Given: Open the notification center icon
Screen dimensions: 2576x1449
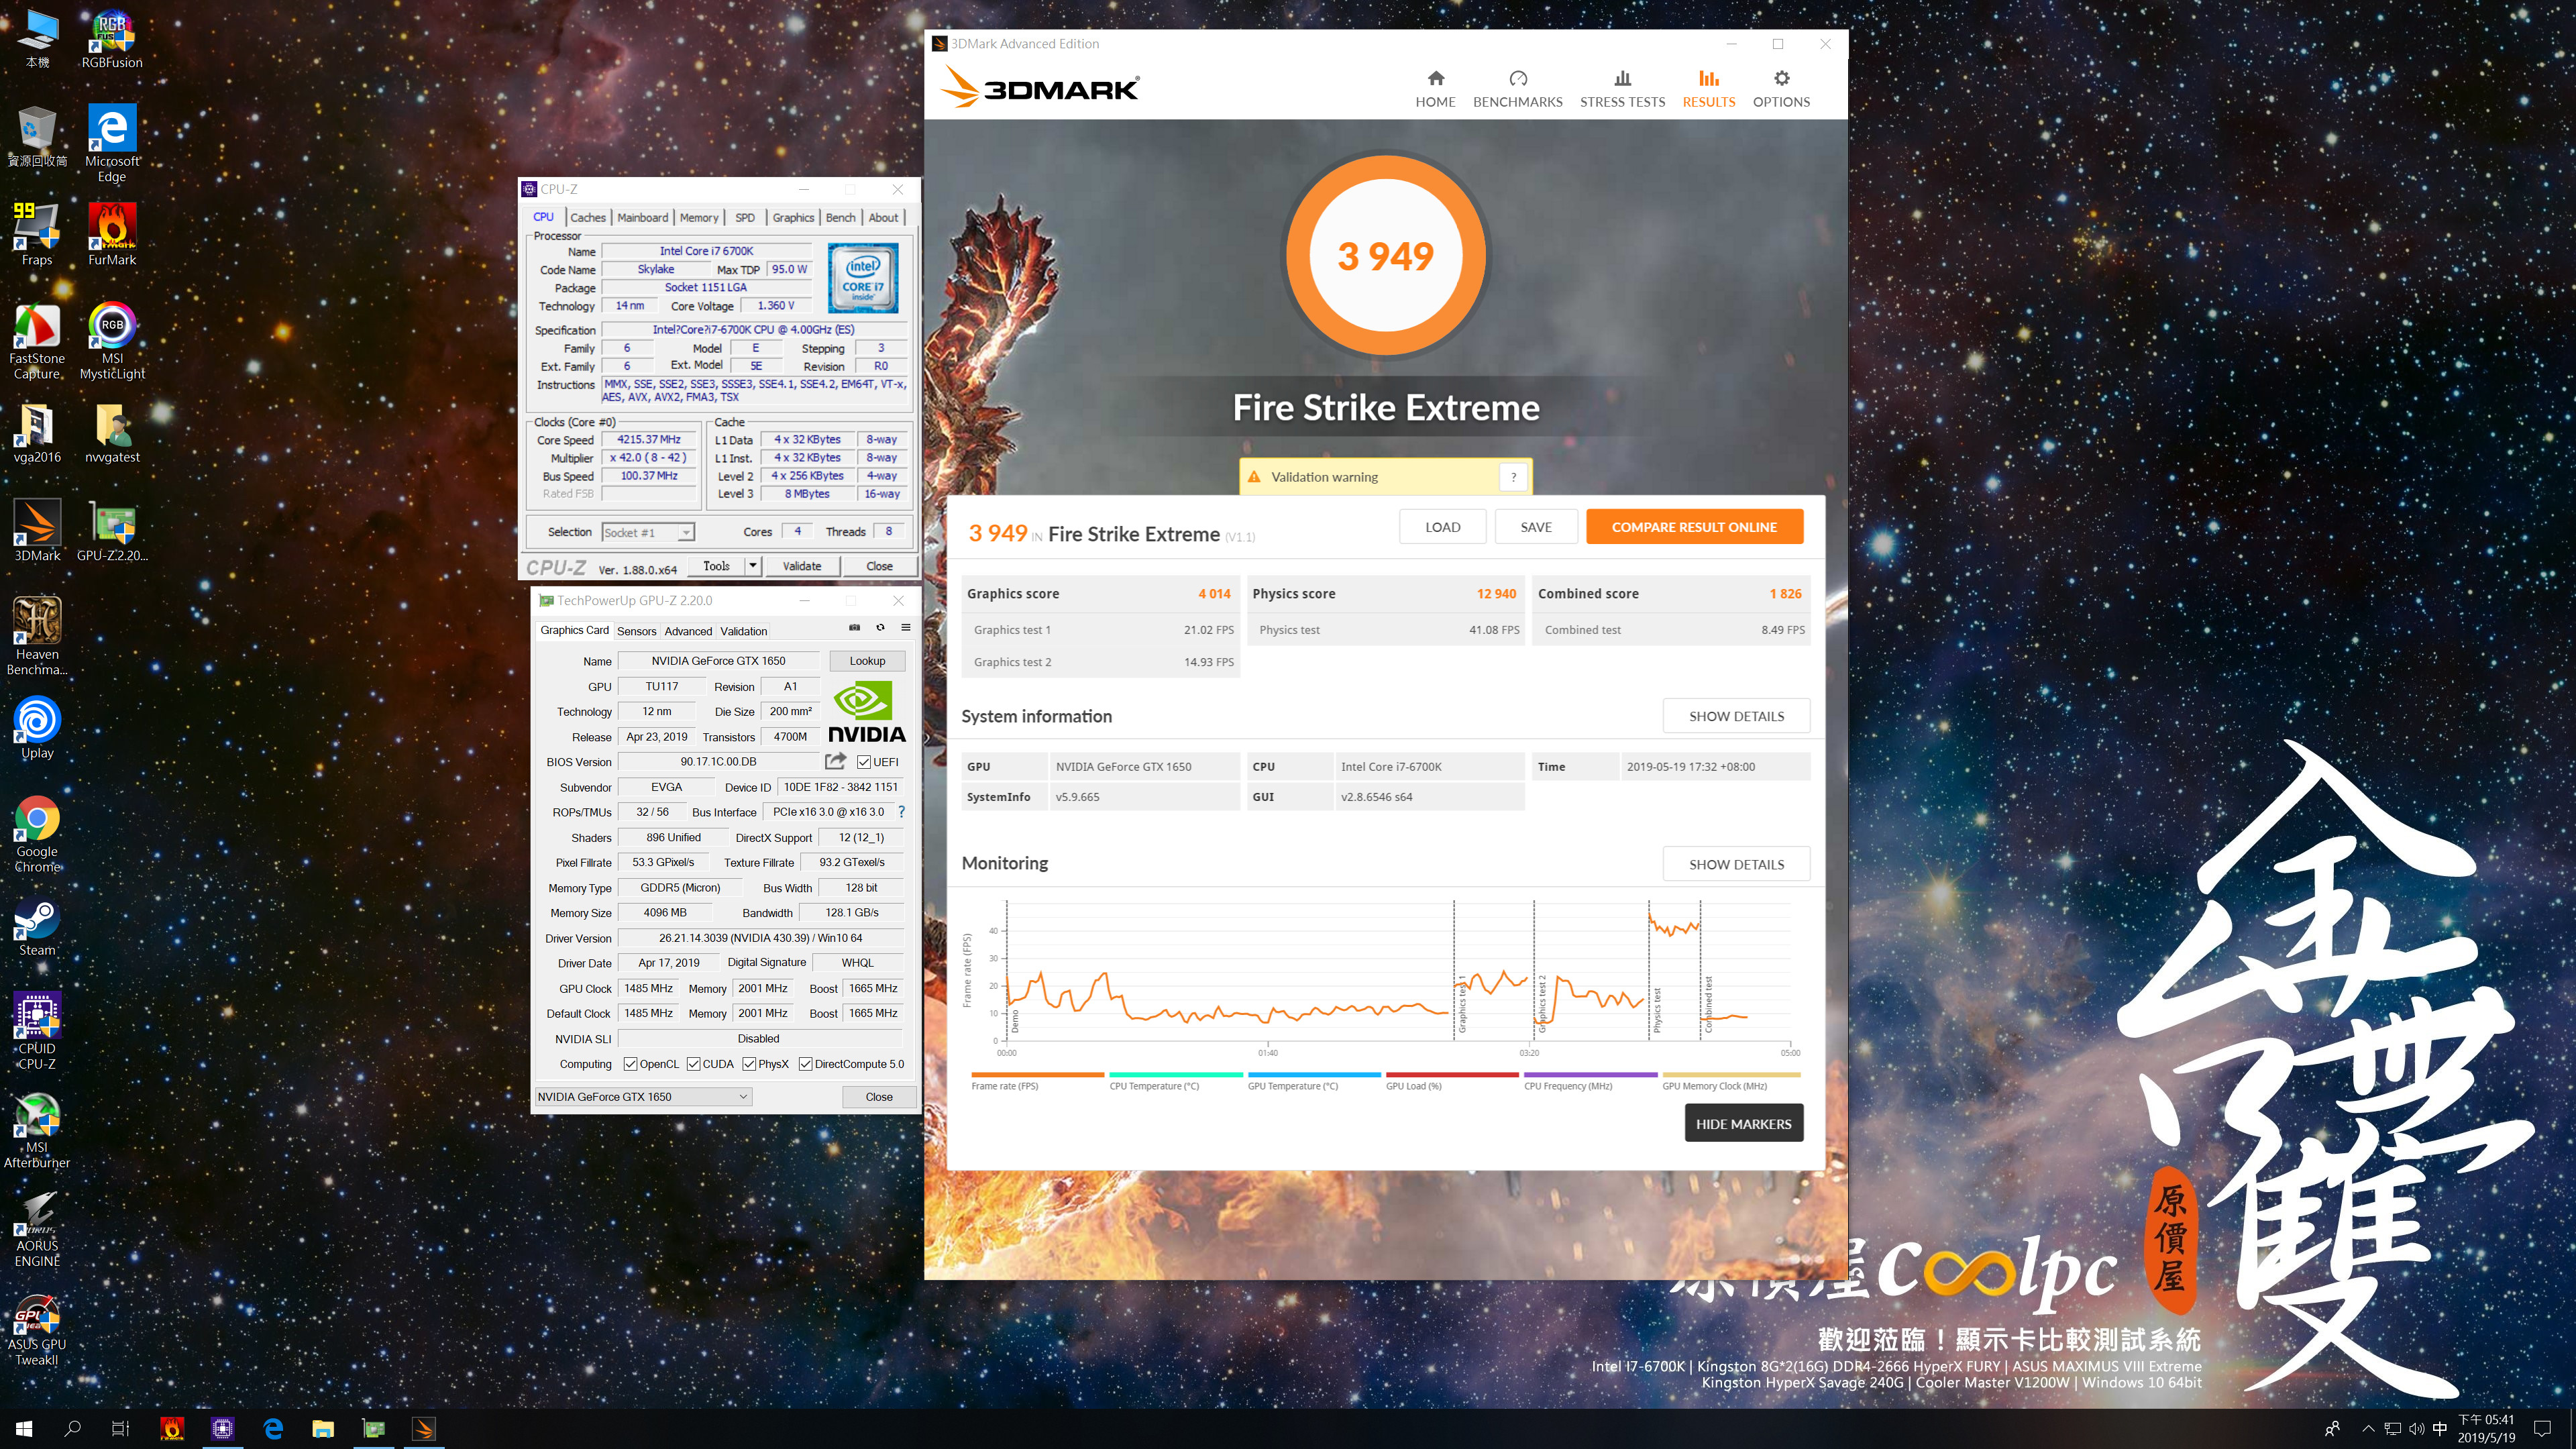Looking at the screenshot, I should click(x=2543, y=1429).
